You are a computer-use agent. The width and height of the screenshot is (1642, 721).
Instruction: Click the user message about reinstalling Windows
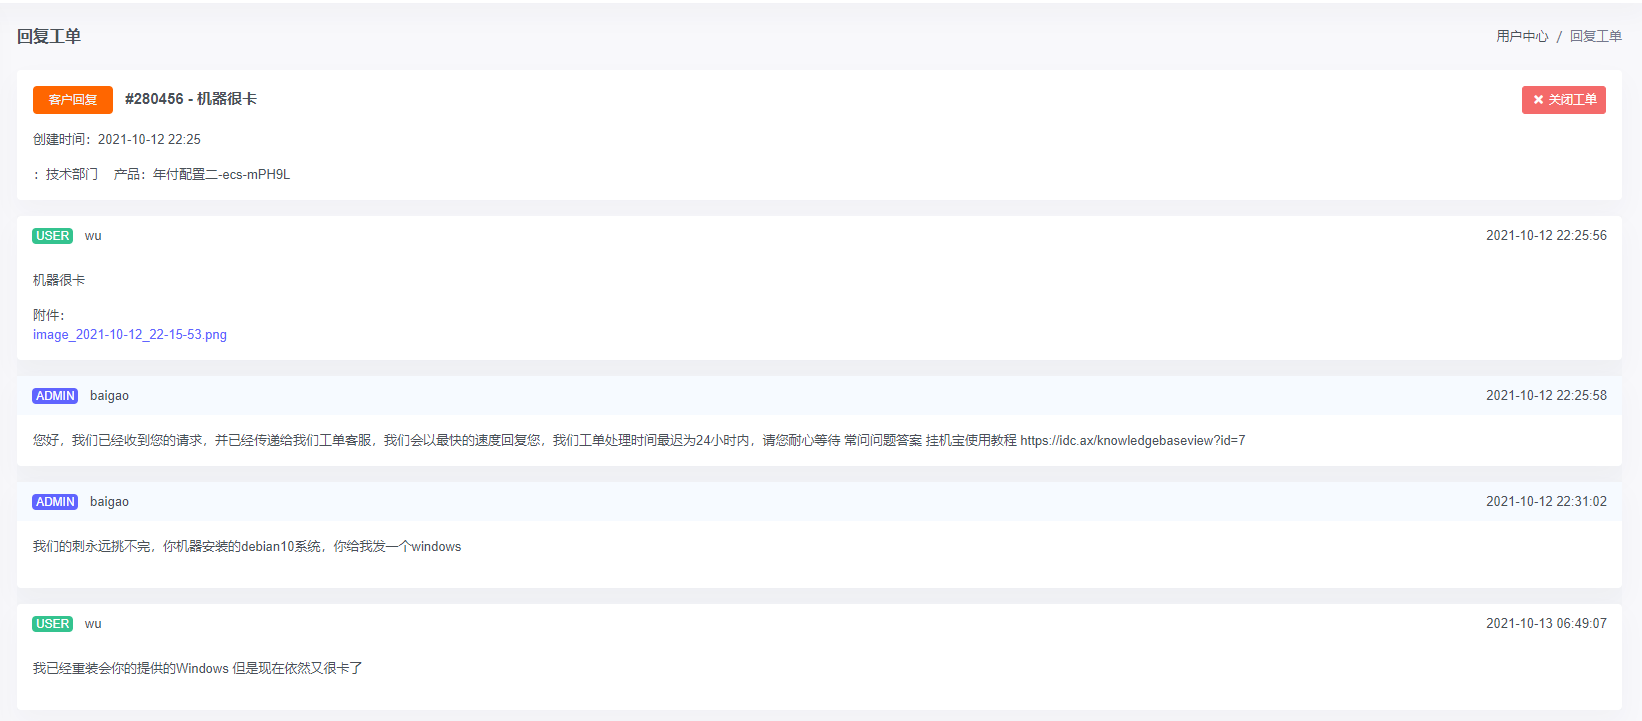pos(197,669)
